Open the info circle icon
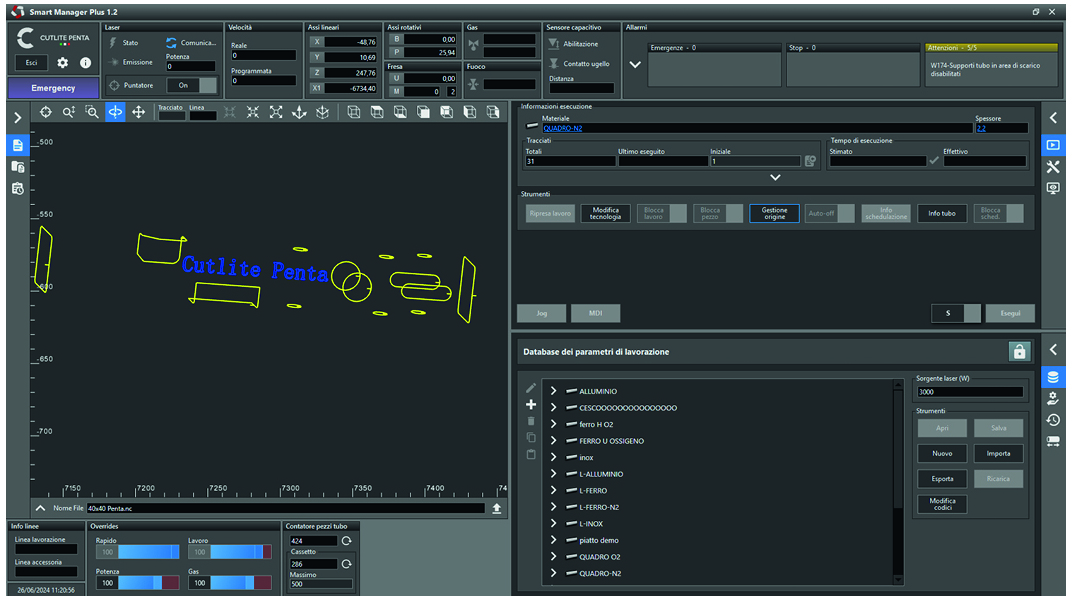Viewport: 1072px width, 596px height. (85, 63)
